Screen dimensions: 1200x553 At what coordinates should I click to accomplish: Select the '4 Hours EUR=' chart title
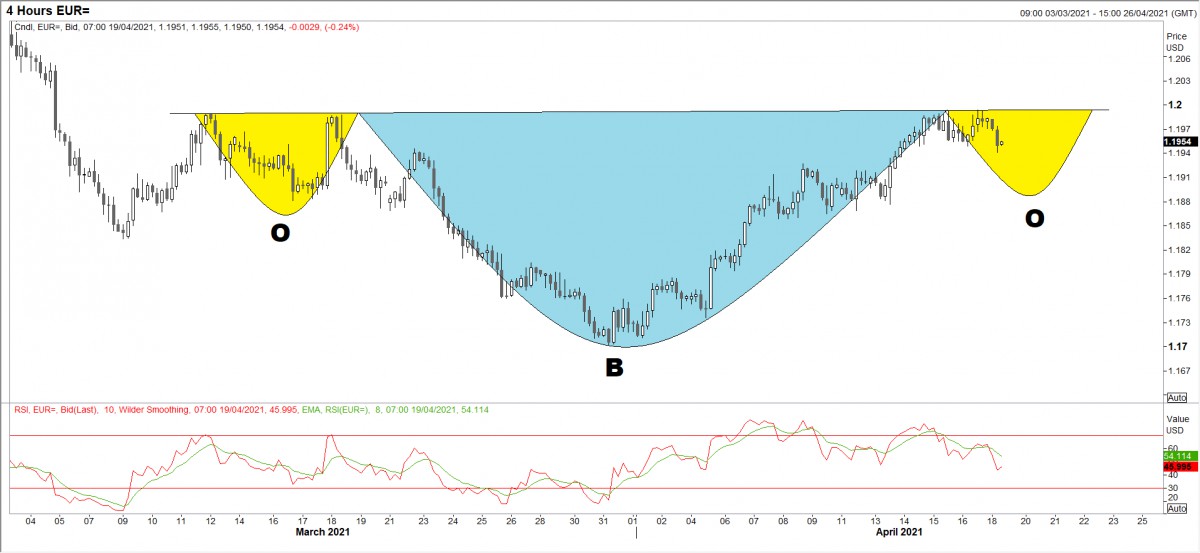pos(47,10)
